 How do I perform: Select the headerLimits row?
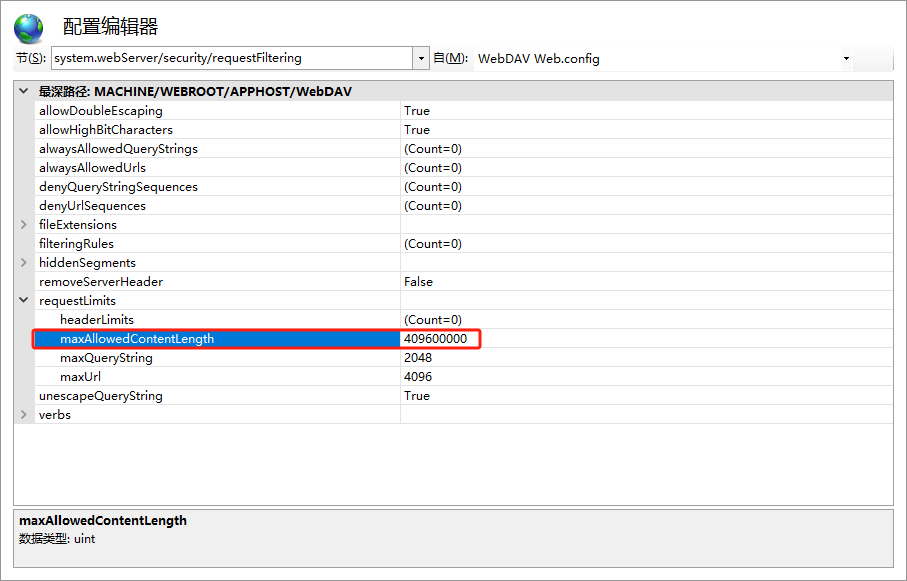[97, 320]
